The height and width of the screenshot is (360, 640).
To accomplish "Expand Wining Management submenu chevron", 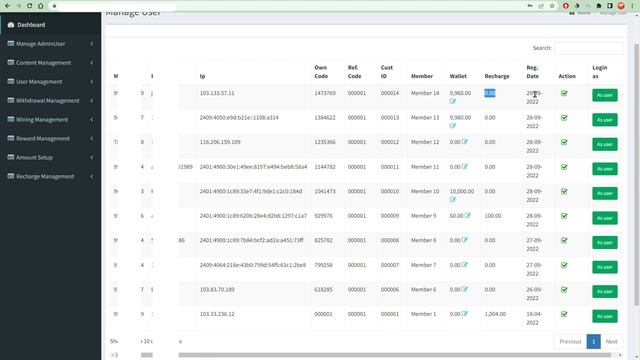I will [91, 120].
